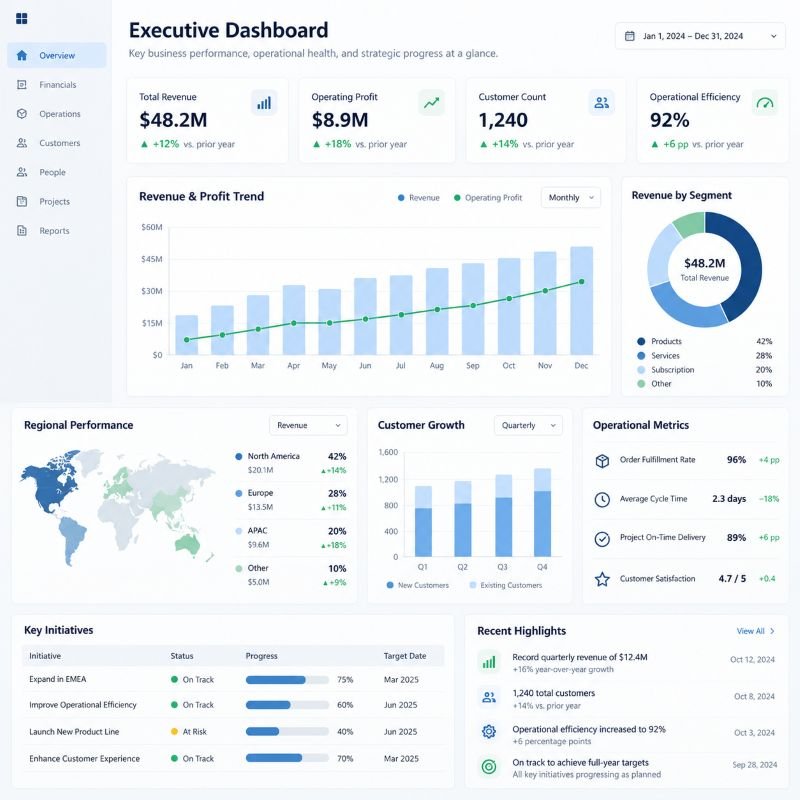
Task: Open the Operations section
Action: pos(57,114)
